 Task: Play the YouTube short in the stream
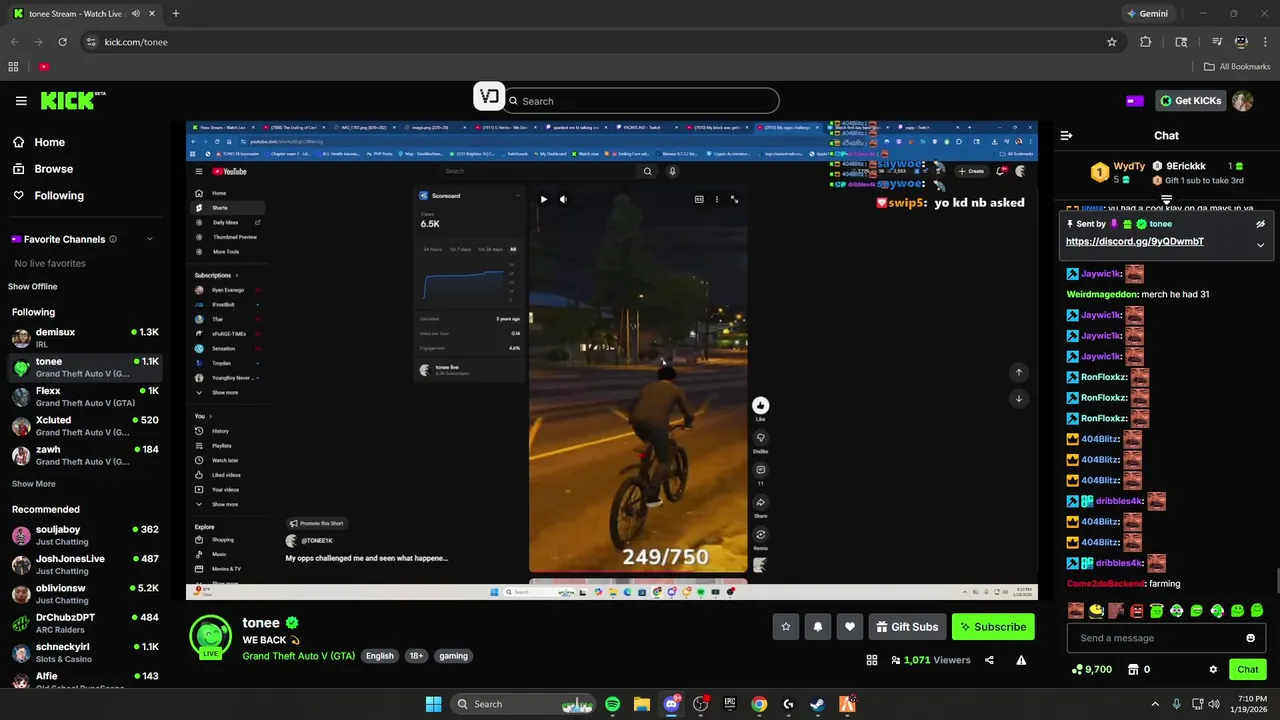[543, 199]
